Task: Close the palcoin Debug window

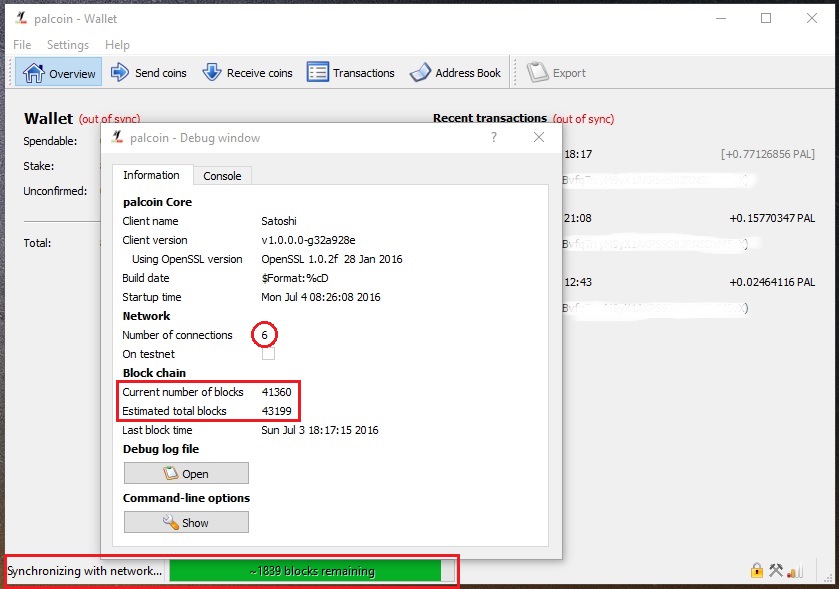Action: [x=539, y=138]
